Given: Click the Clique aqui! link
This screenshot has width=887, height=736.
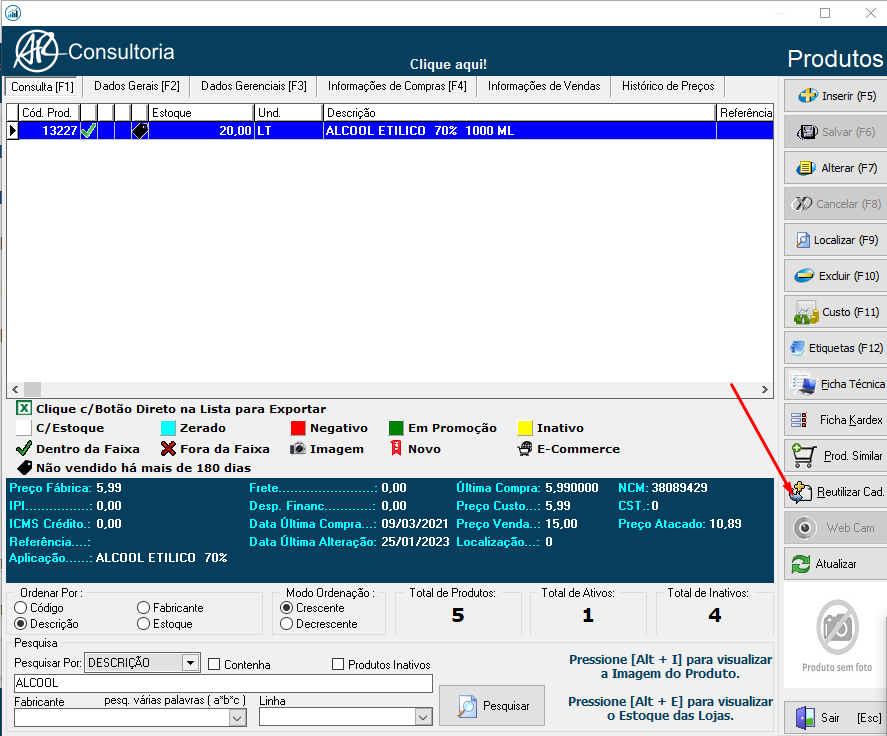Looking at the screenshot, I should coord(448,64).
